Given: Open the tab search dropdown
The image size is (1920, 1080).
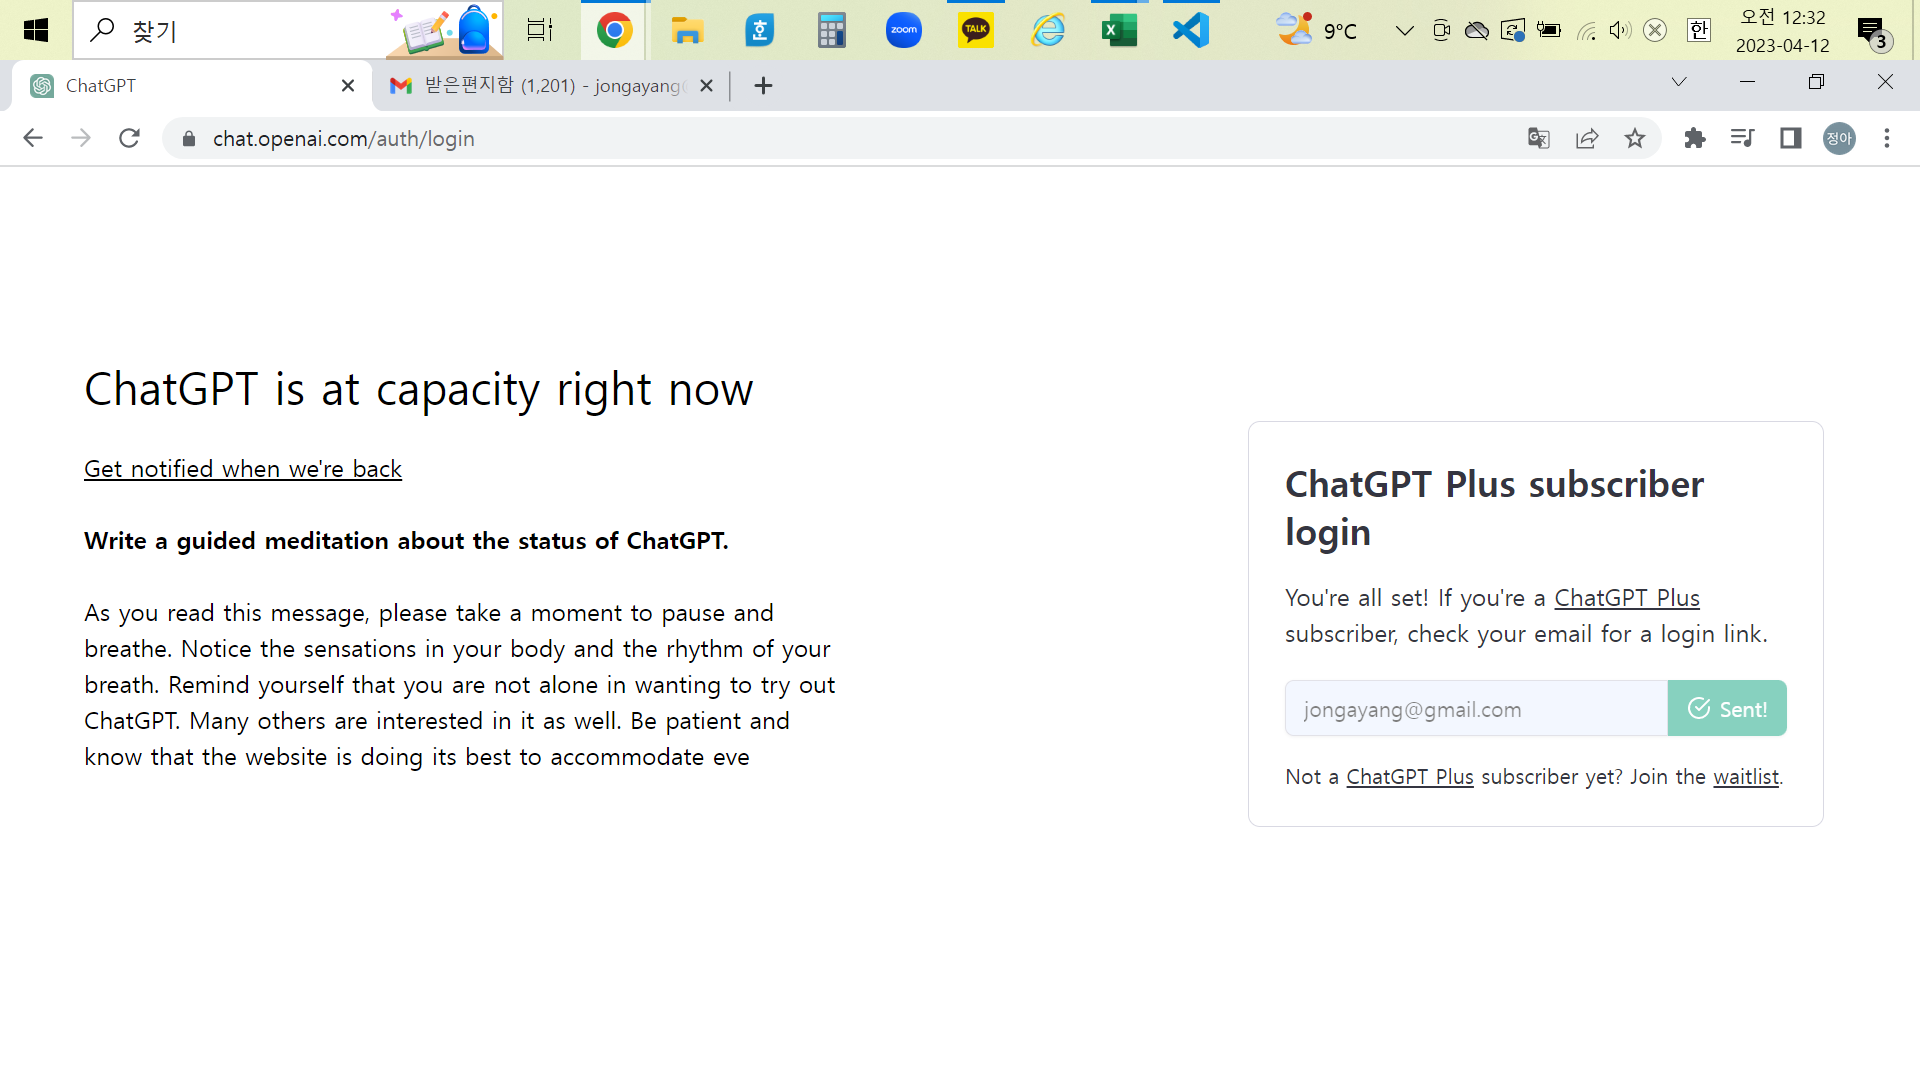Looking at the screenshot, I should point(1679,82).
